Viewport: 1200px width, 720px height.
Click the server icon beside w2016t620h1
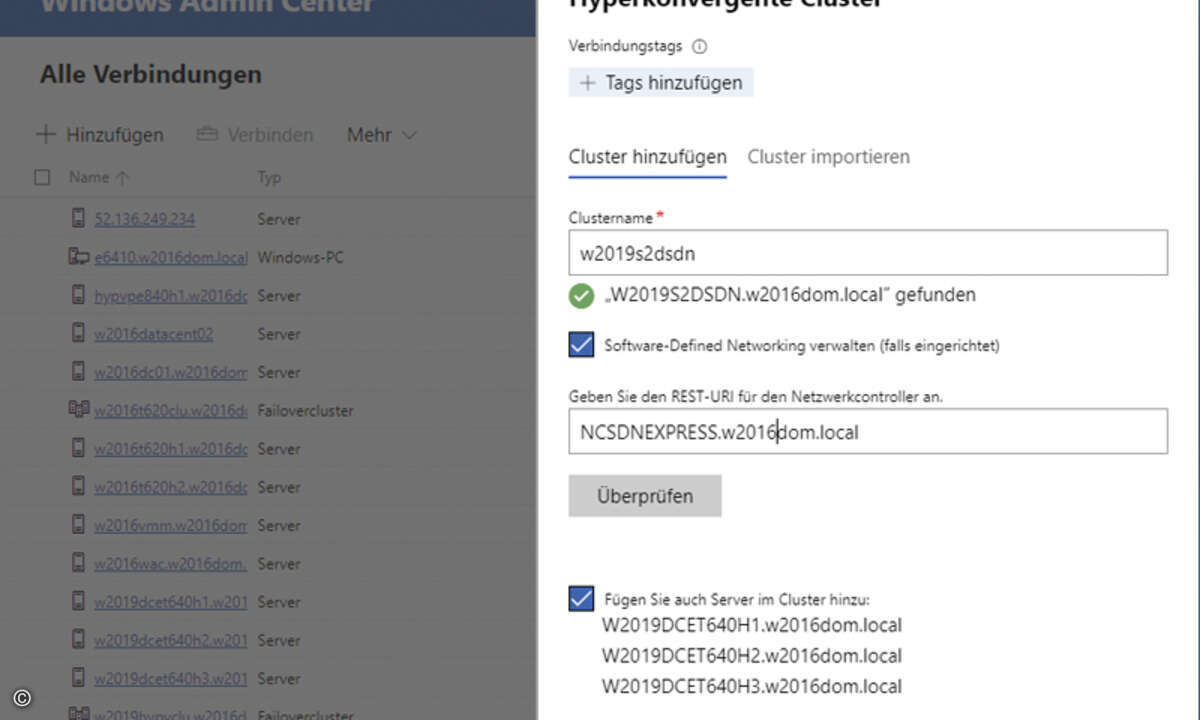pyautogui.click(x=78, y=448)
